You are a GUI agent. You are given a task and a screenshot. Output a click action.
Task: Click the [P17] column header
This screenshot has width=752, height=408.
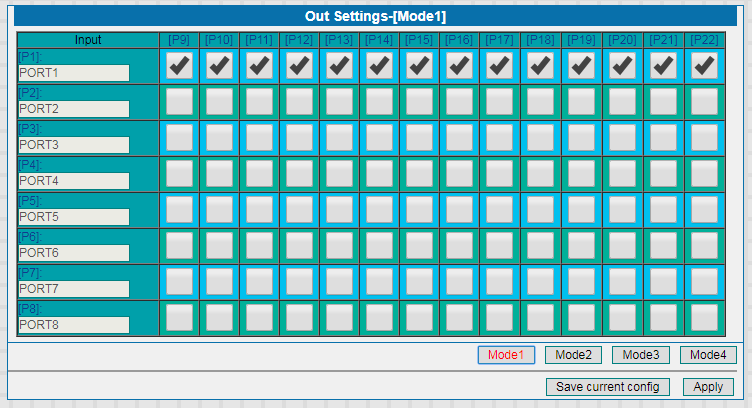[499, 40]
